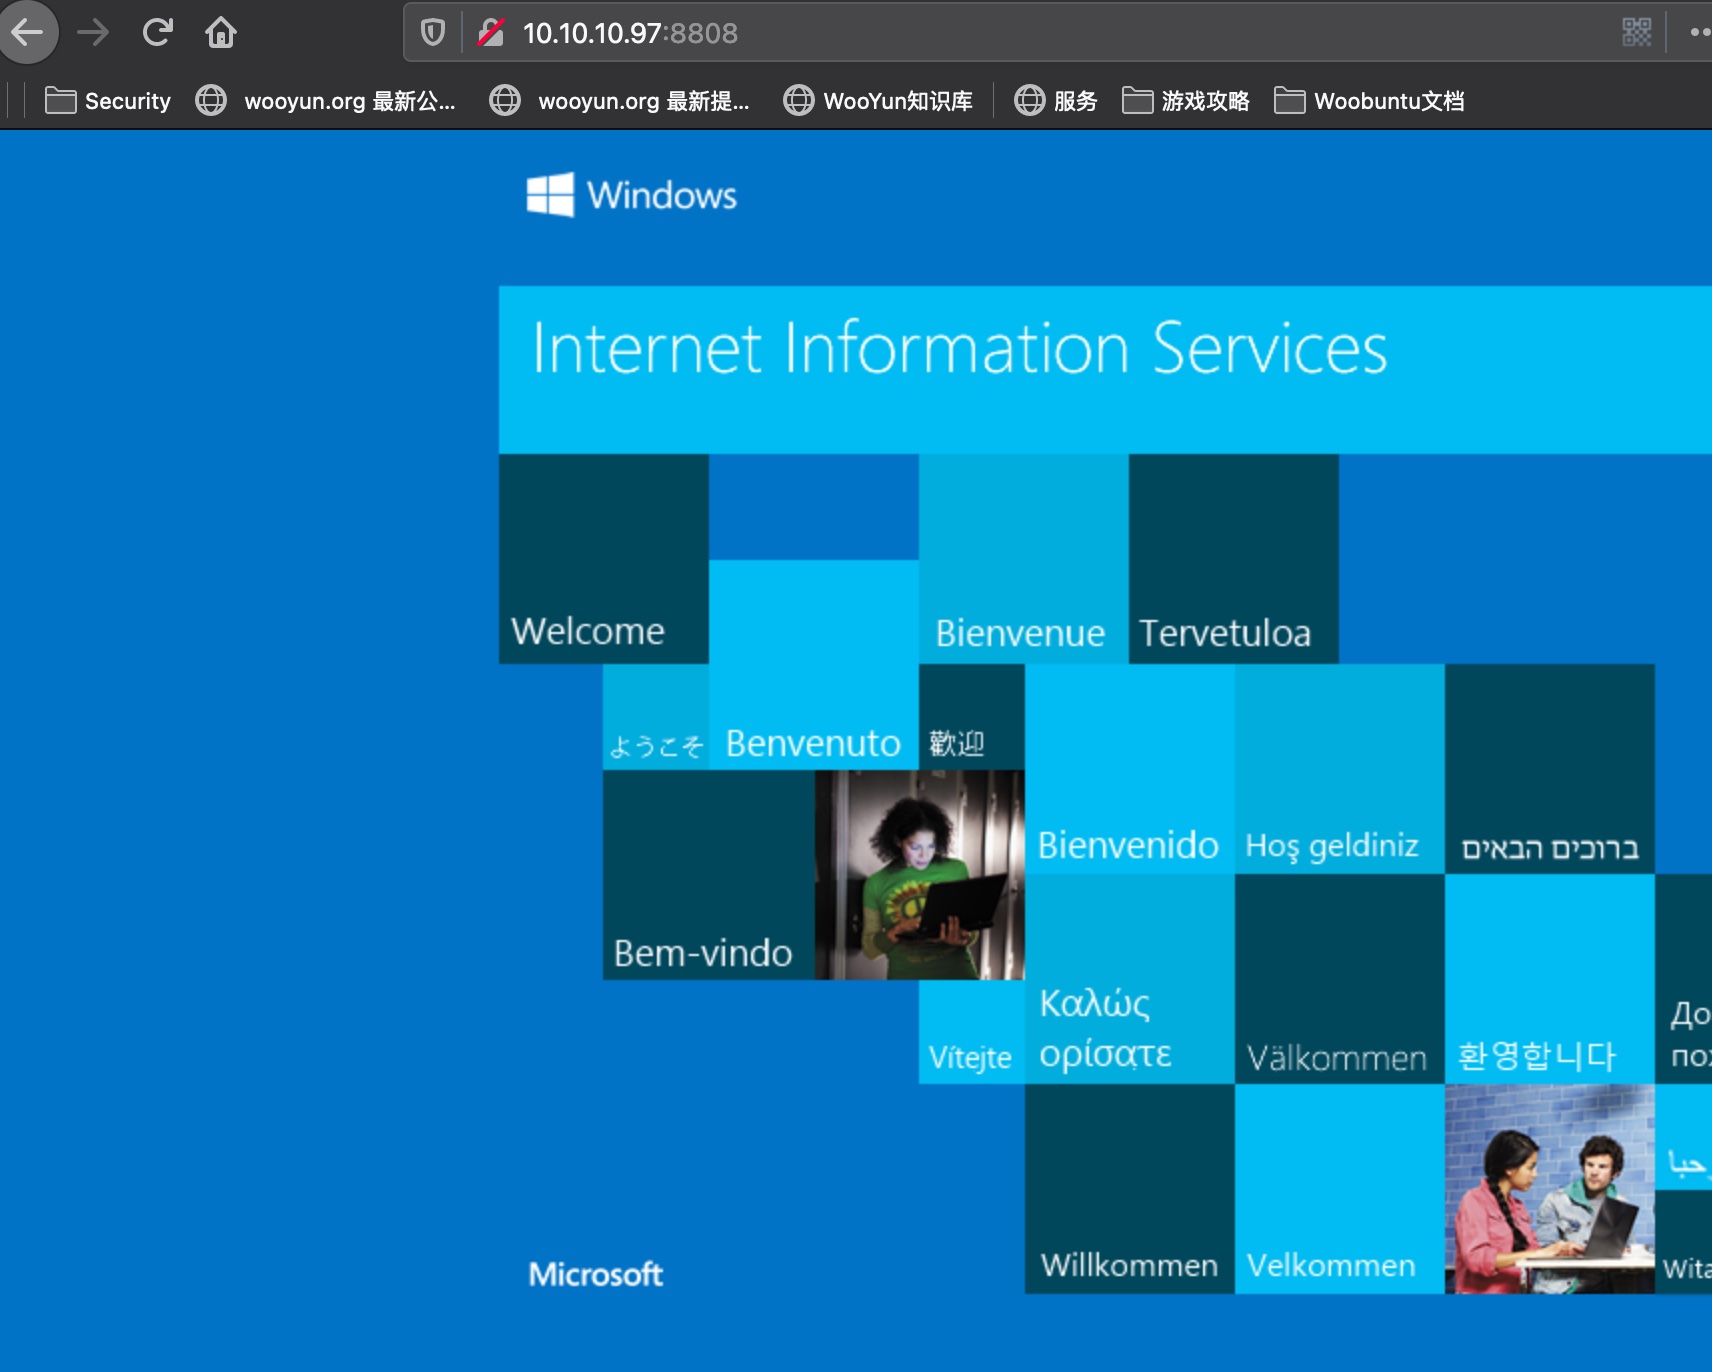
Task: Click the Welcome tile
Action: coord(604,559)
